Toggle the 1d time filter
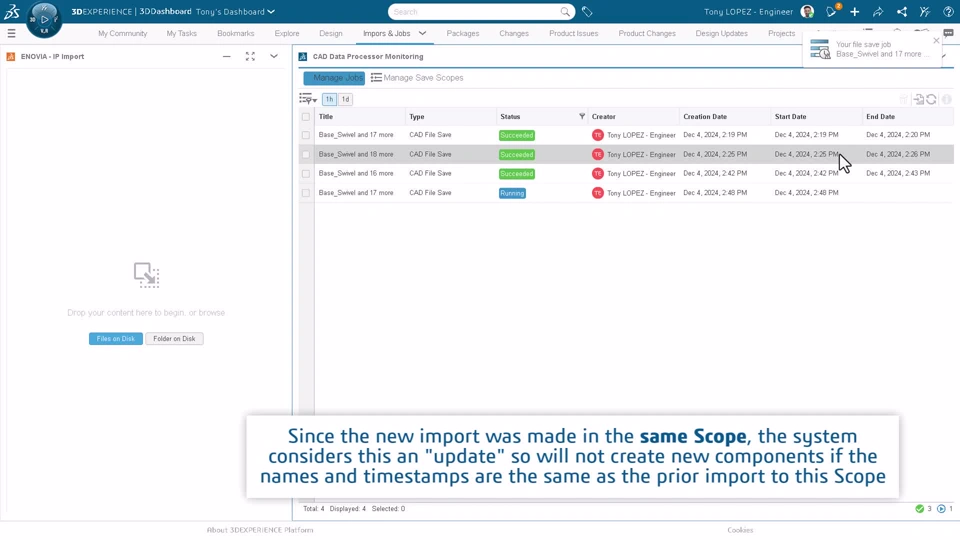960x540 pixels. tap(345, 99)
